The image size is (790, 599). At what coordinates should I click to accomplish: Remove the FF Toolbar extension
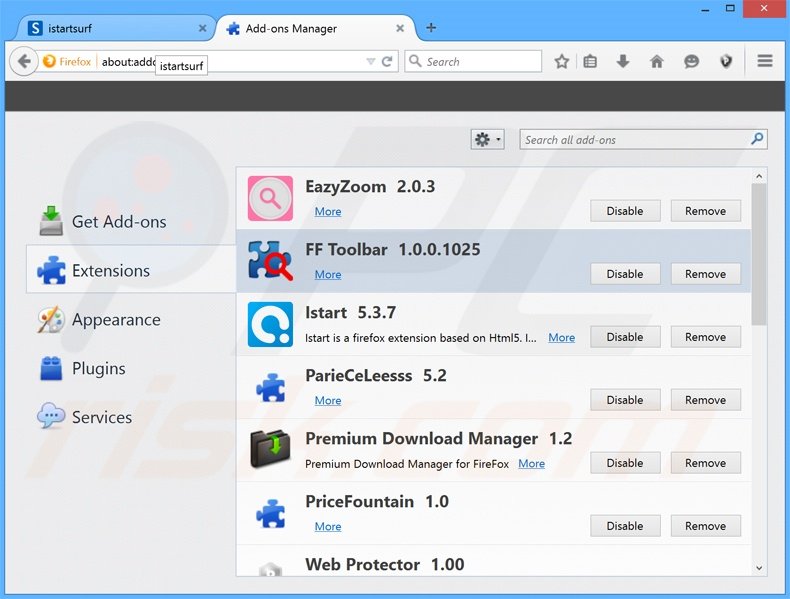pyautogui.click(x=705, y=274)
